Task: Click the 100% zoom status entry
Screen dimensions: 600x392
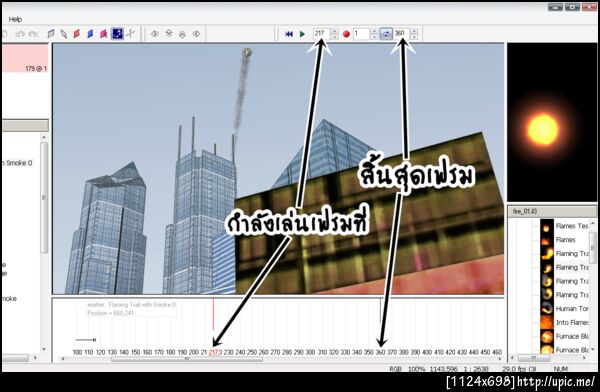Action: tap(416, 369)
